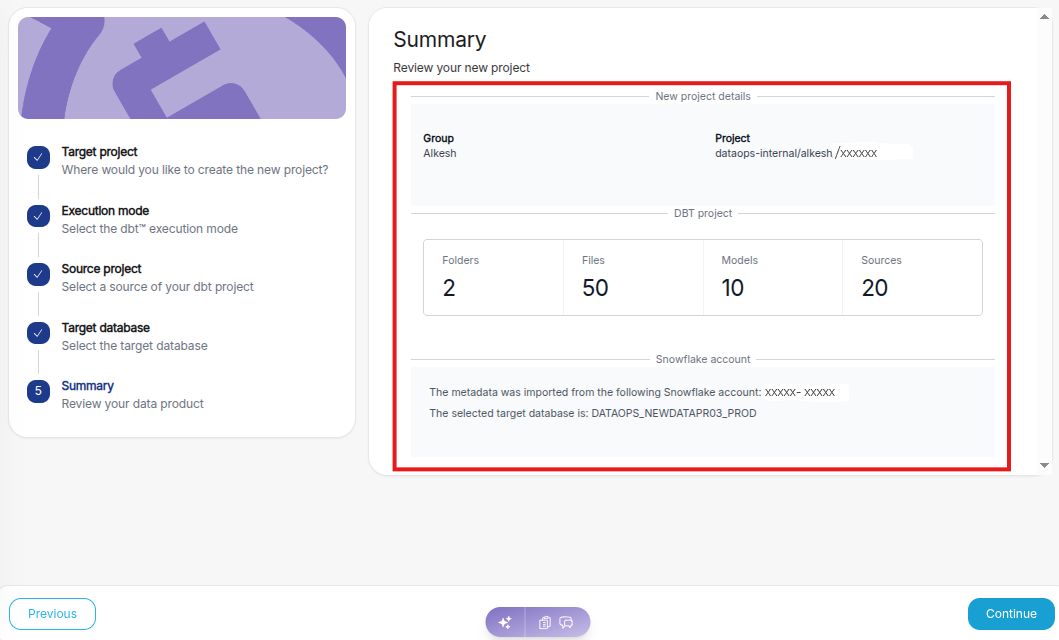Go to the Target project step
Viewport: 1059px width, 640px height.
[x=100, y=152]
